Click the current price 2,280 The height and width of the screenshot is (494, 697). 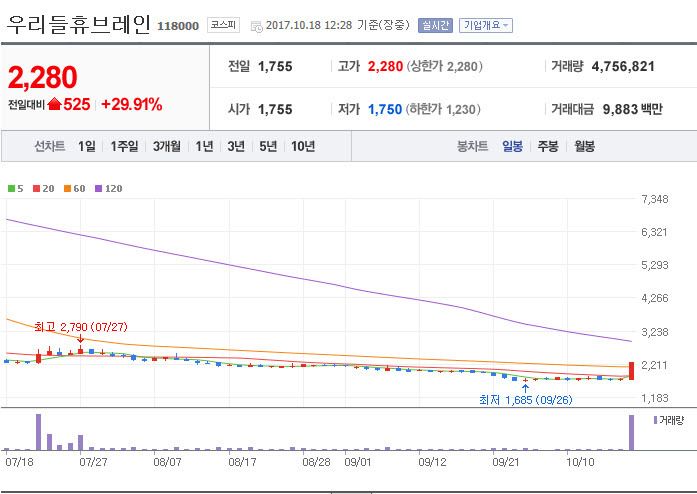pos(43,77)
